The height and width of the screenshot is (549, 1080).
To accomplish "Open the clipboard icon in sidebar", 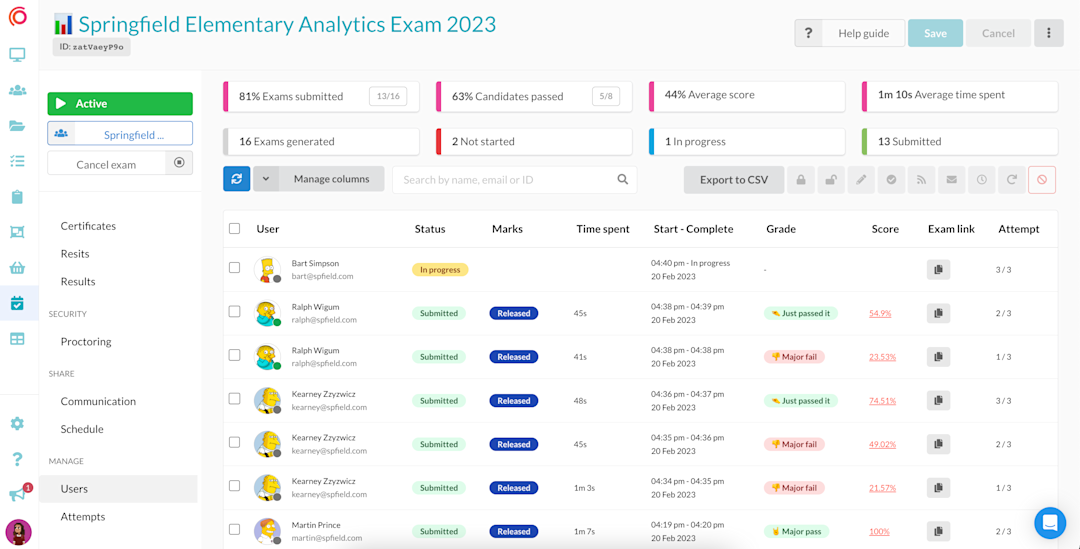I will [x=17, y=197].
